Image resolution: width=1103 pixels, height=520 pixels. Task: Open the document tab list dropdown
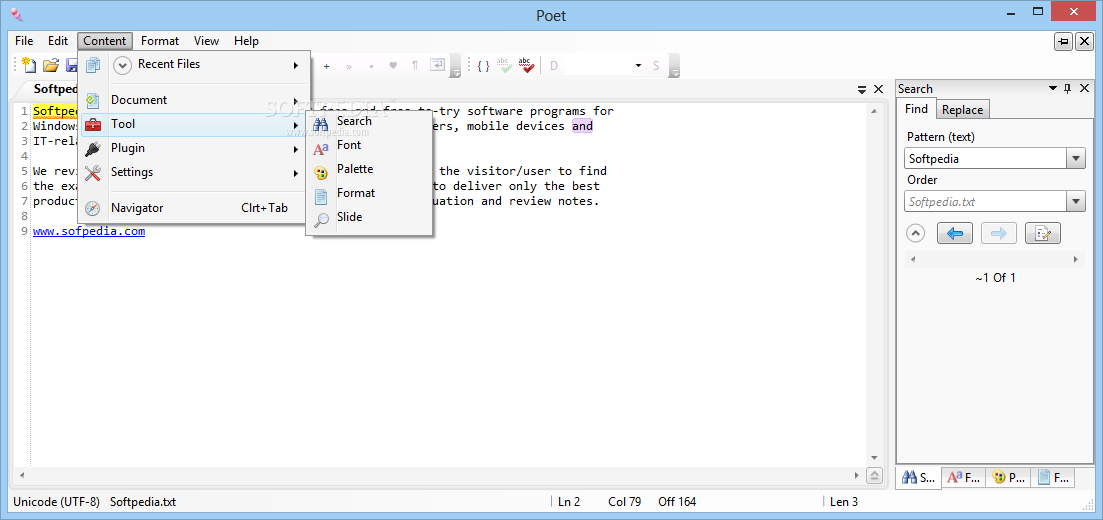coord(862,89)
